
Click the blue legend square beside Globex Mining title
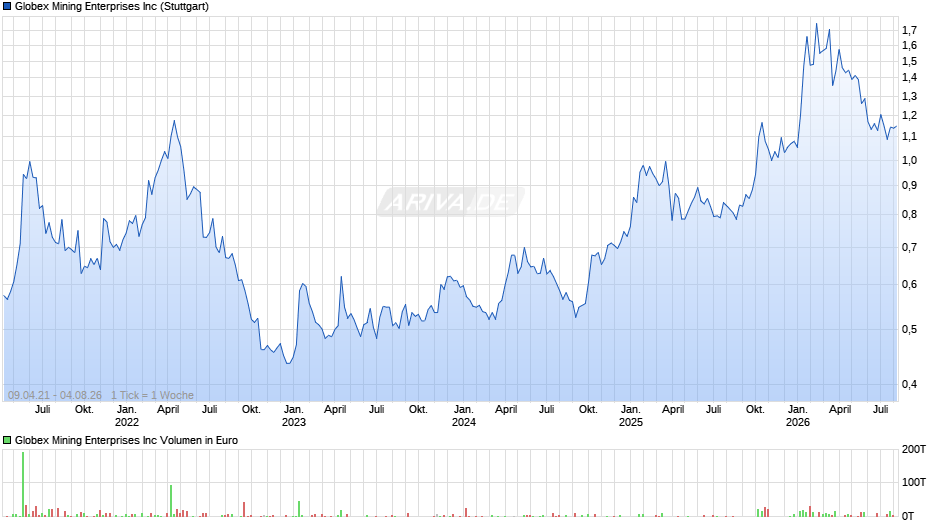(7, 7)
